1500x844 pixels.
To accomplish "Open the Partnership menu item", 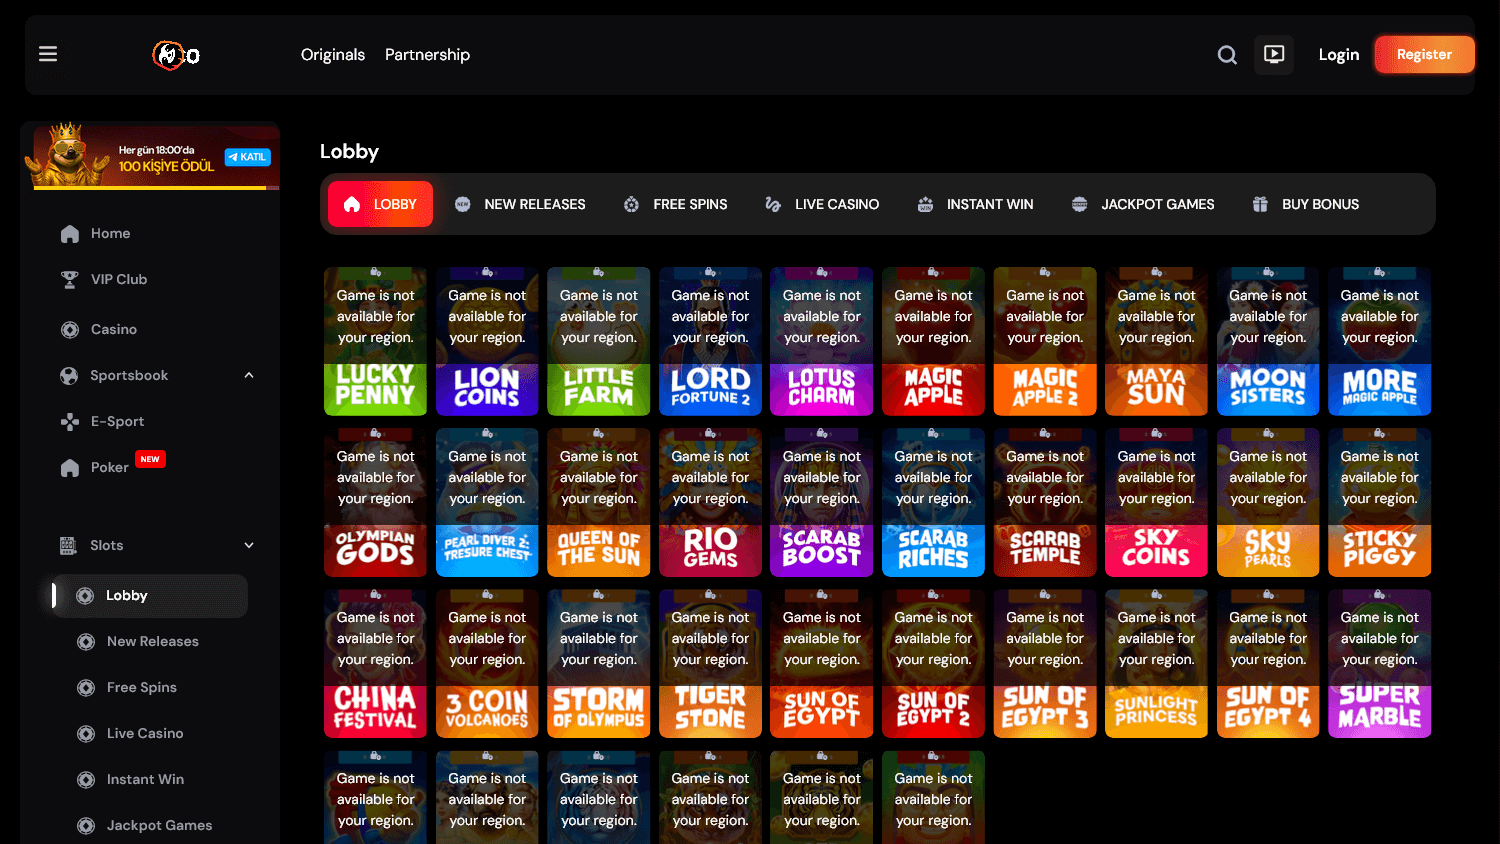I will 427,54.
